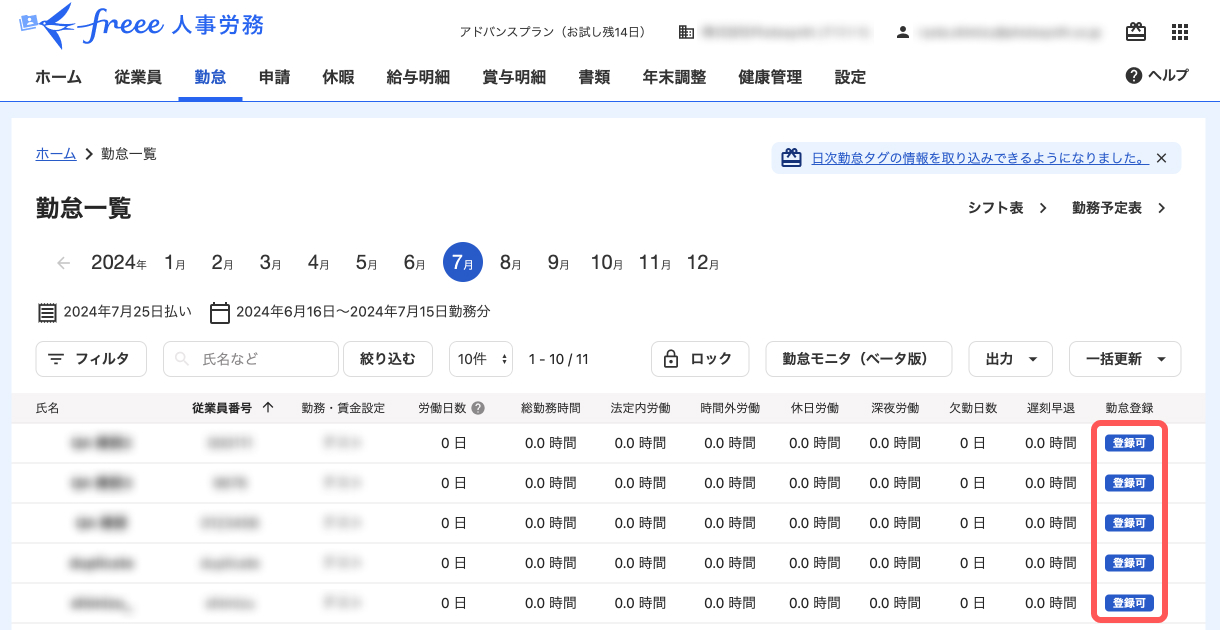
Task: Open the apps grid icon
Action: point(1180,32)
